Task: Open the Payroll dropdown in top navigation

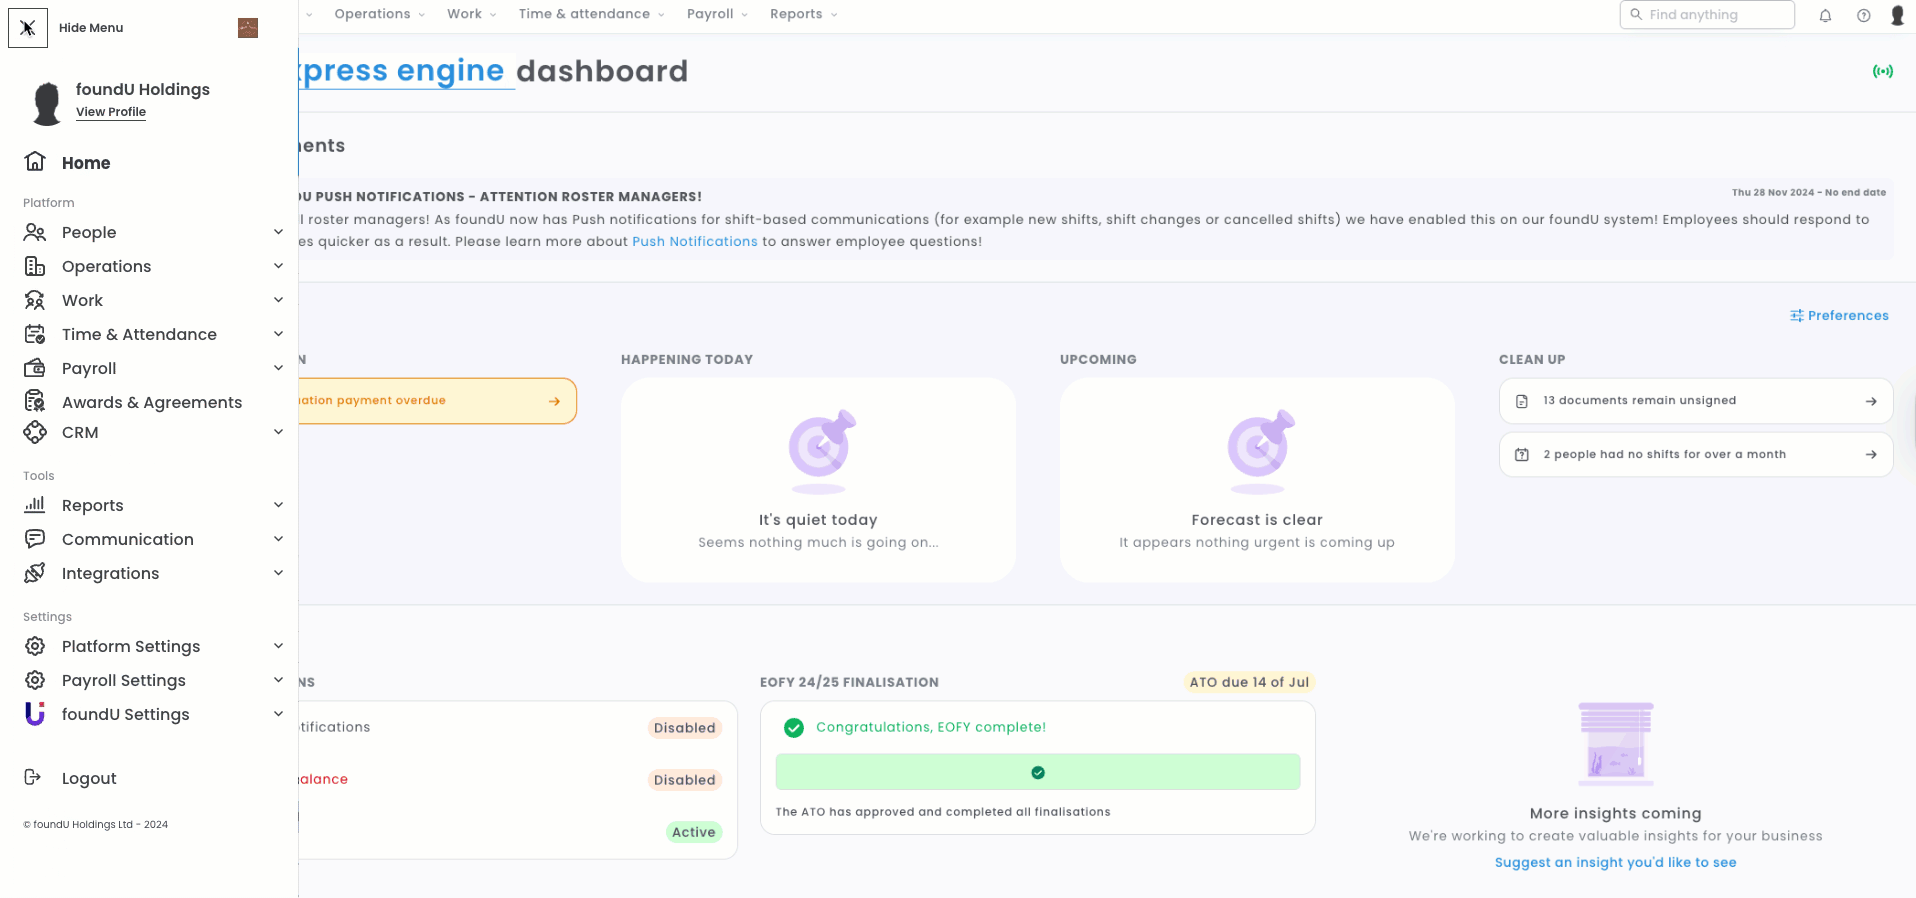Action: [716, 14]
